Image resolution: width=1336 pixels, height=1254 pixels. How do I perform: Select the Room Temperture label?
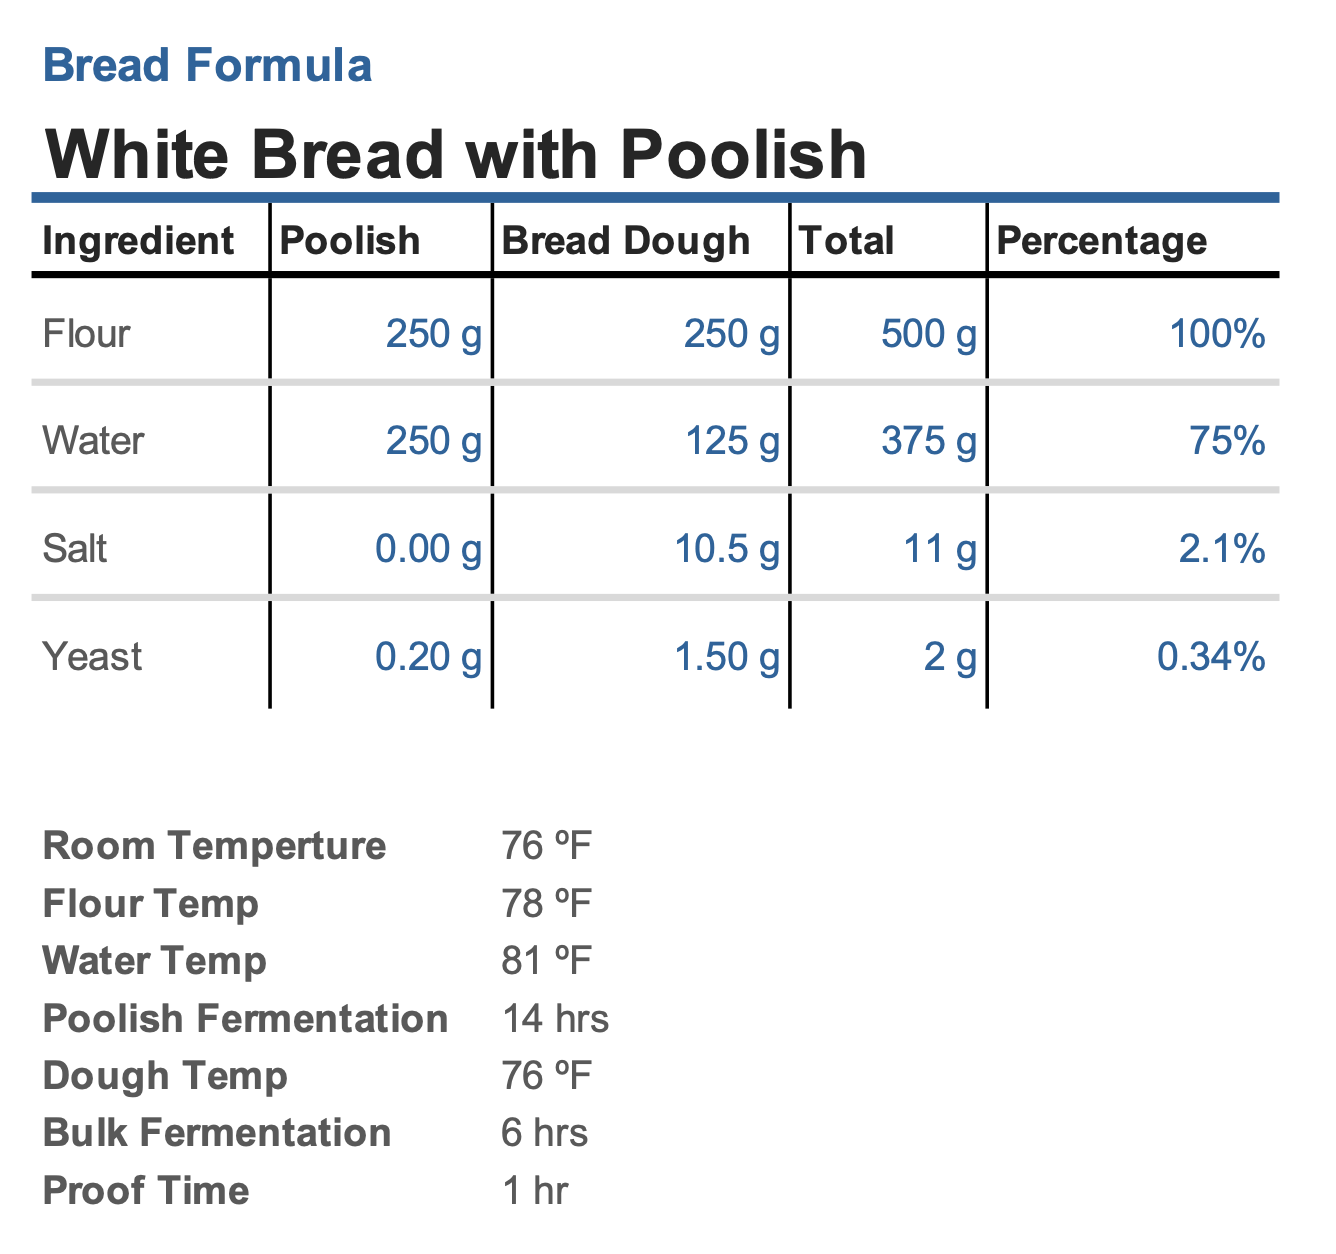coord(214,846)
